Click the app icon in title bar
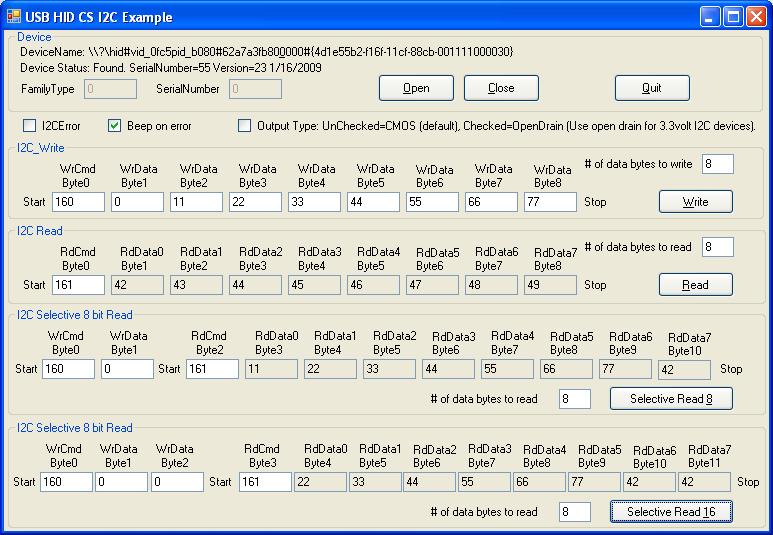Viewport: 773px width, 535px height. [x=13, y=16]
